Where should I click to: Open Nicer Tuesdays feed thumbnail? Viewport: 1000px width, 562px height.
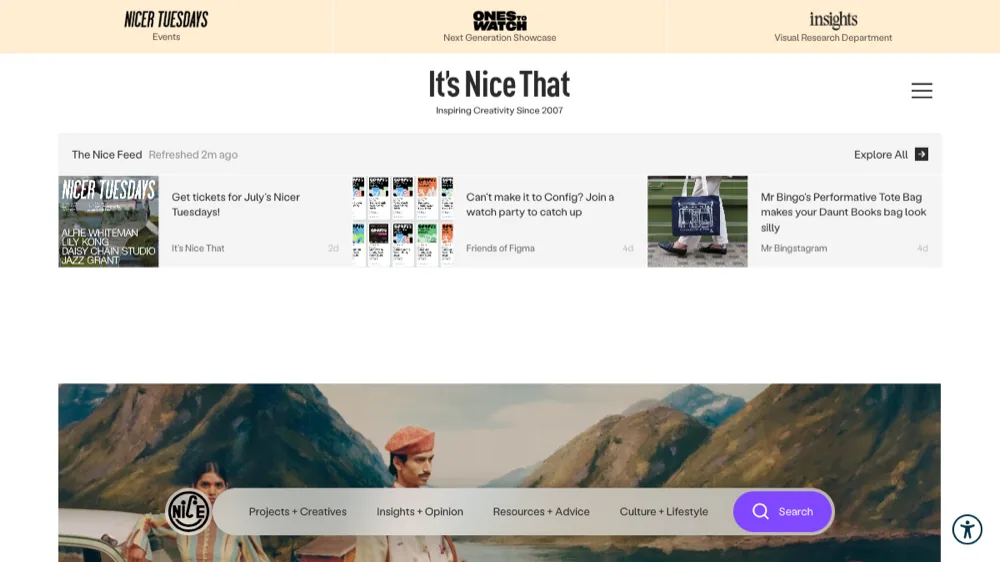(108, 221)
